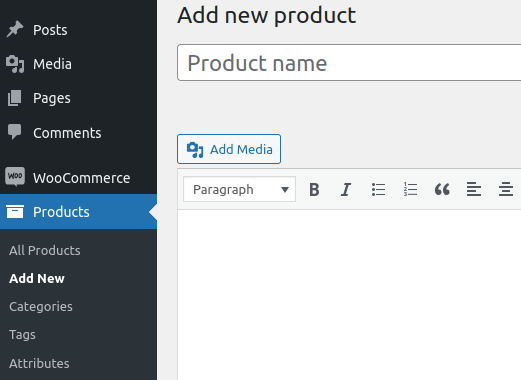Open the Pages menu
The height and width of the screenshot is (380, 521).
[x=78, y=98]
